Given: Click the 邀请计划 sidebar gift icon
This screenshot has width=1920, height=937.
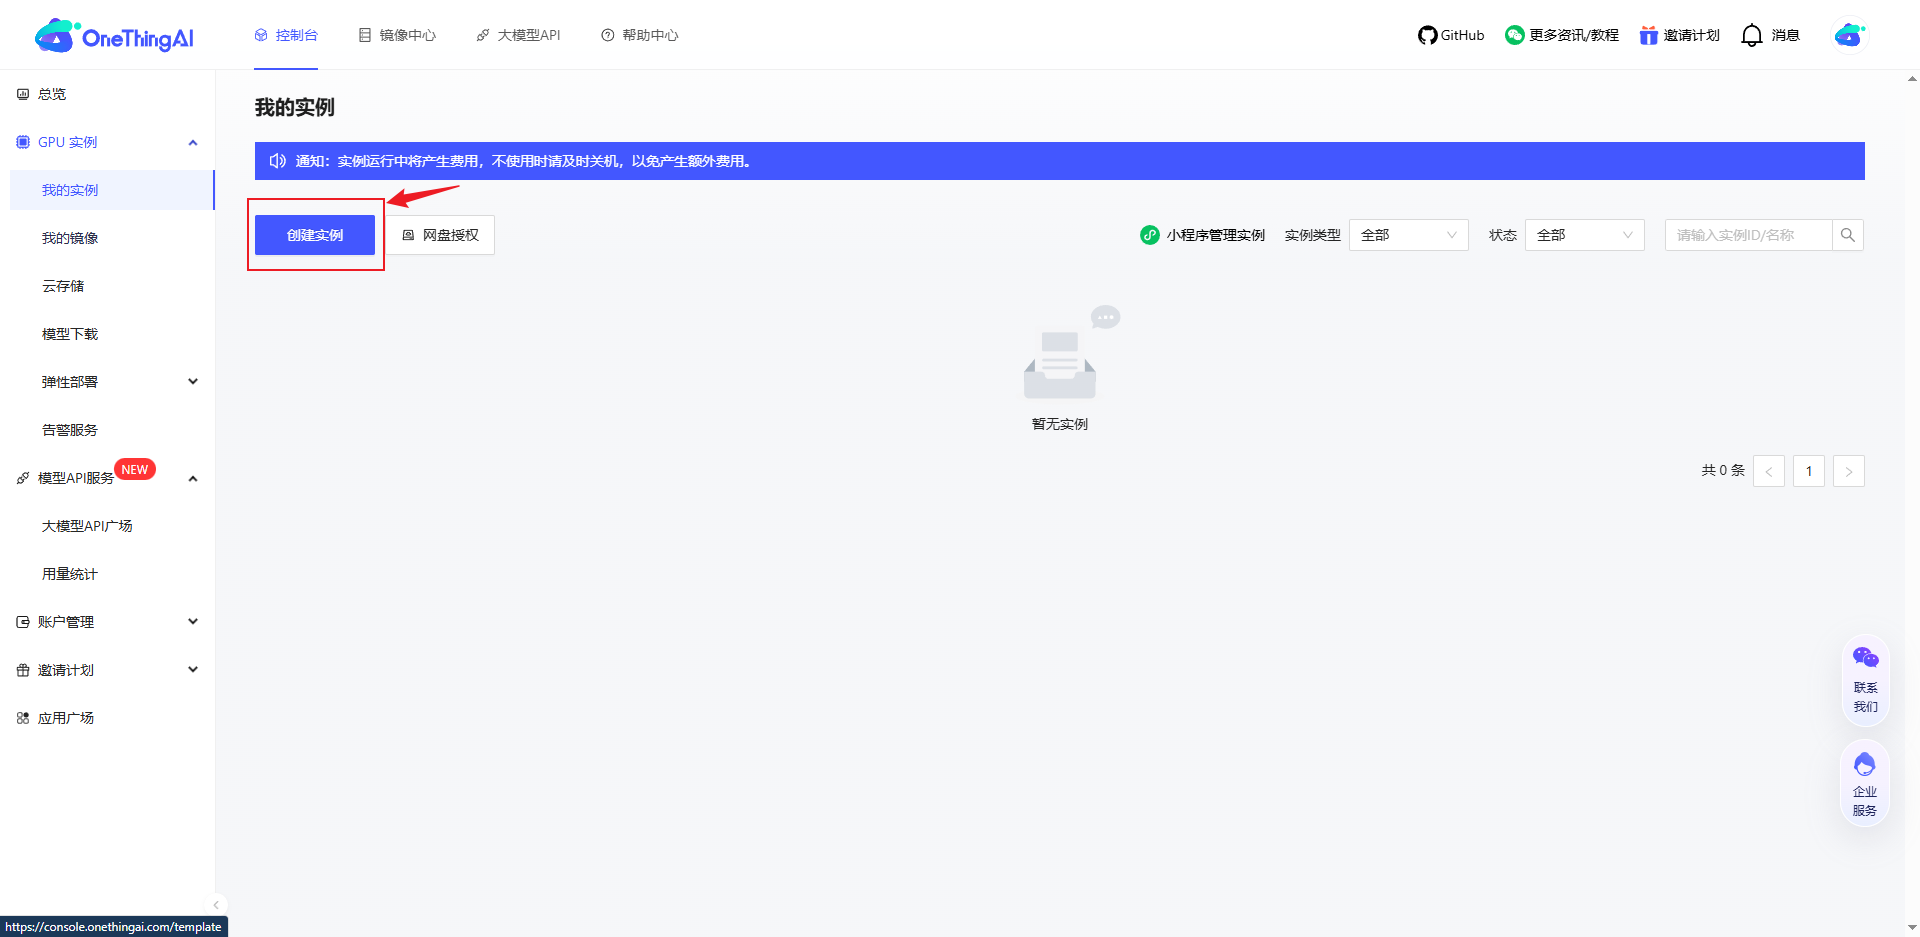Looking at the screenshot, I should click(23, 670).
